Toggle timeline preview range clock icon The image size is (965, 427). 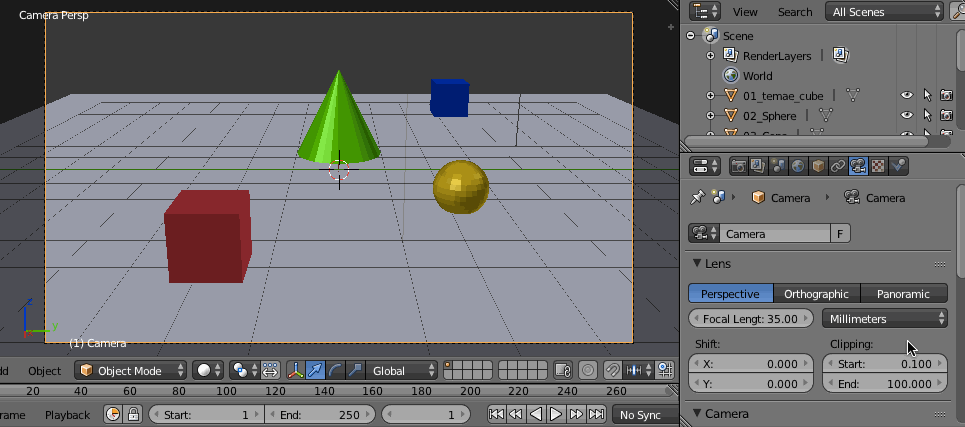click(113, 415)
